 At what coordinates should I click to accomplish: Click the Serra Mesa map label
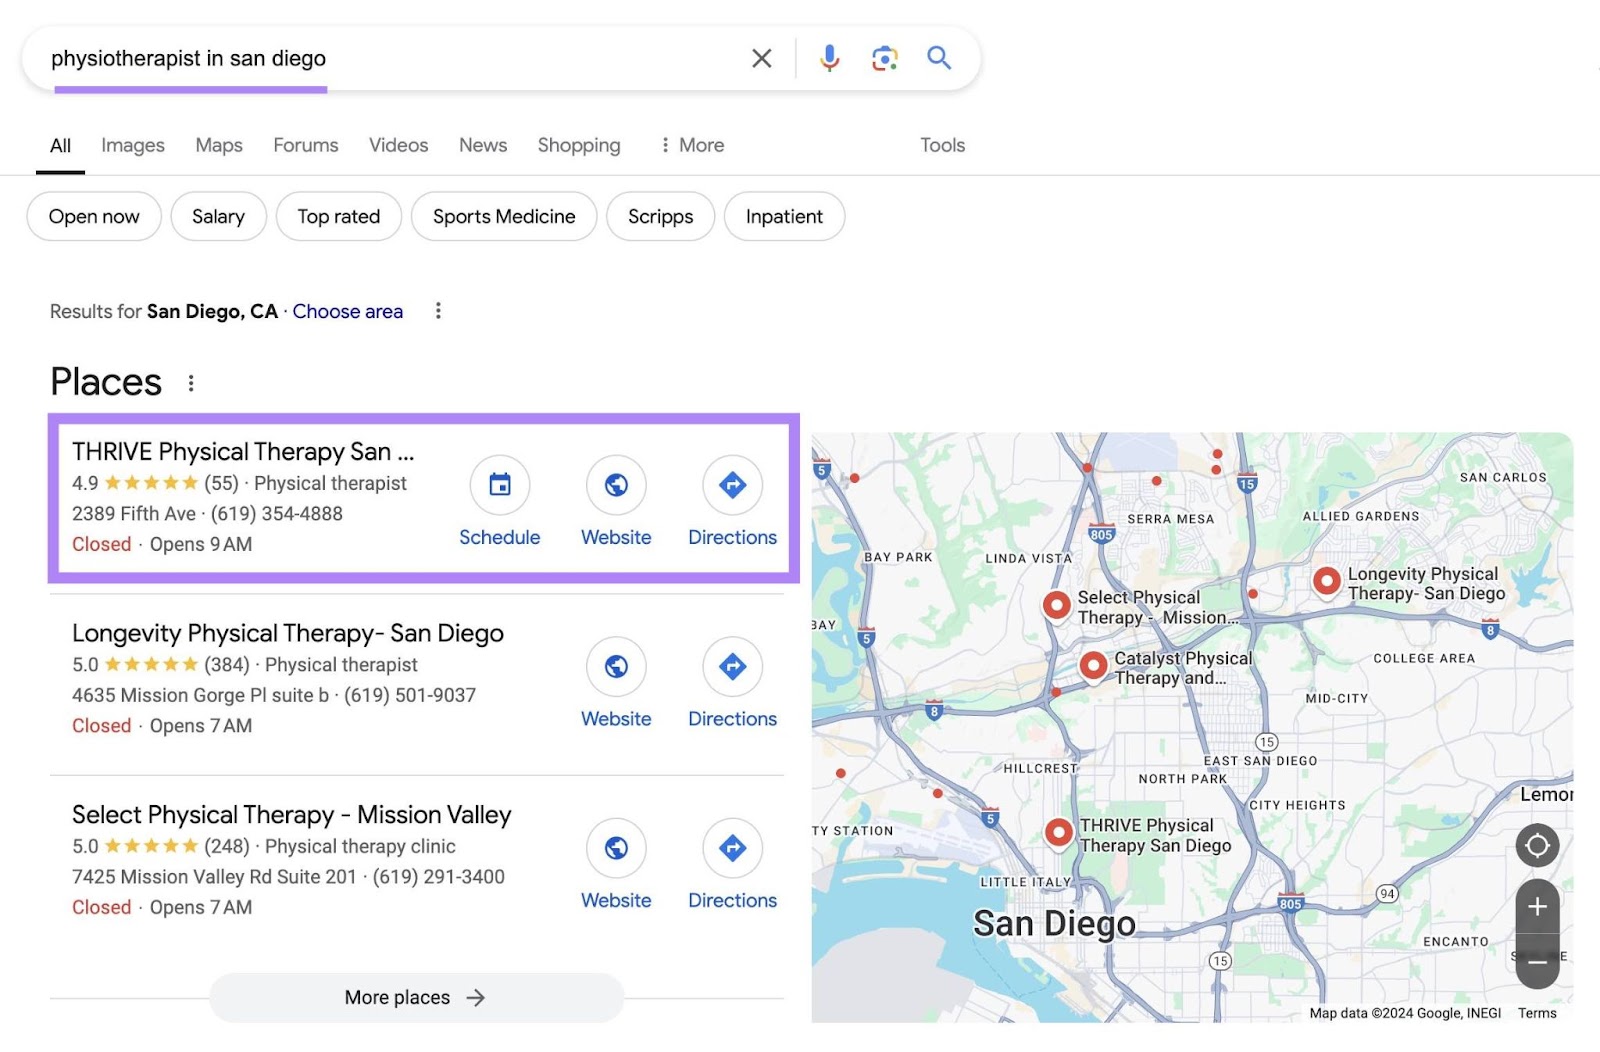click(x=1170, y=519)
